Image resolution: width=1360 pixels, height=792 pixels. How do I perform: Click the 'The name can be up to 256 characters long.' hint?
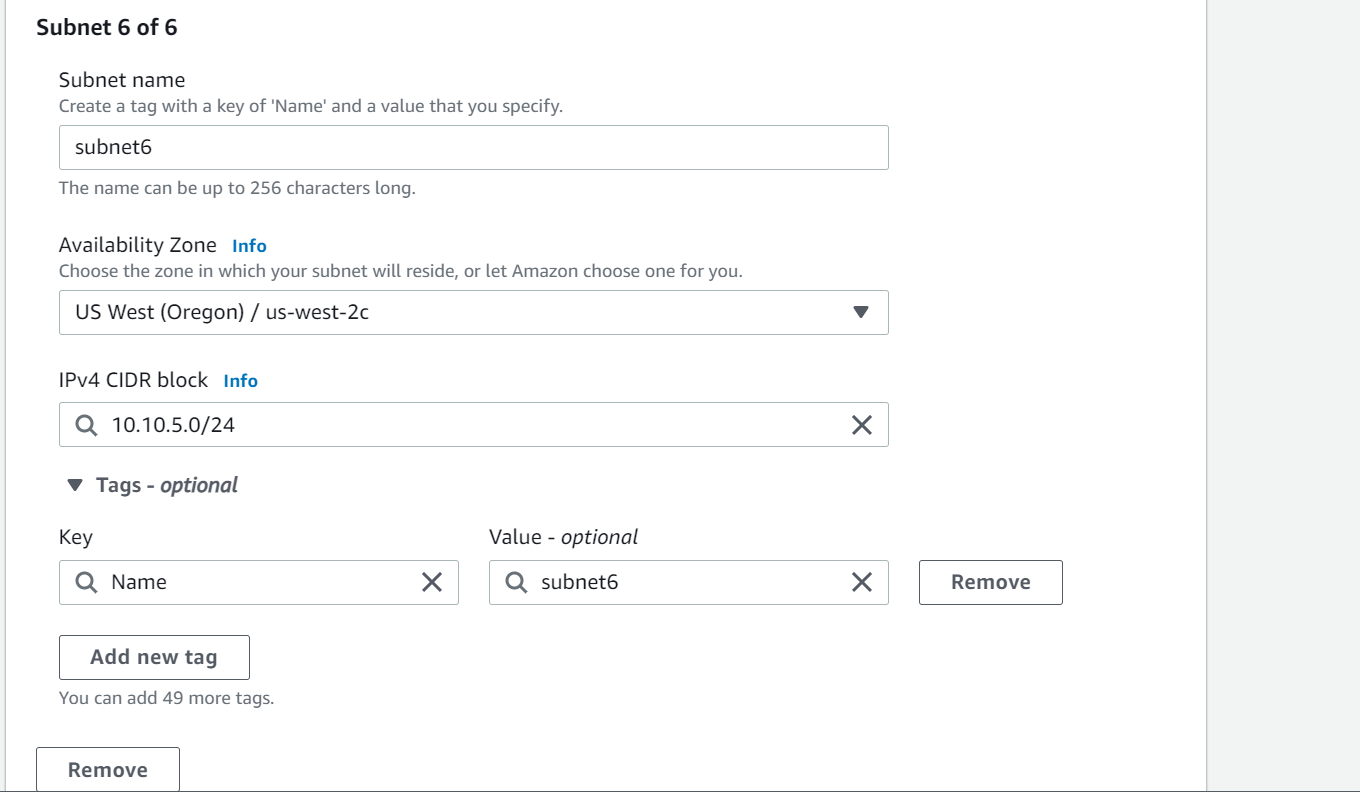pyautogui.click(x=237, y=188)
